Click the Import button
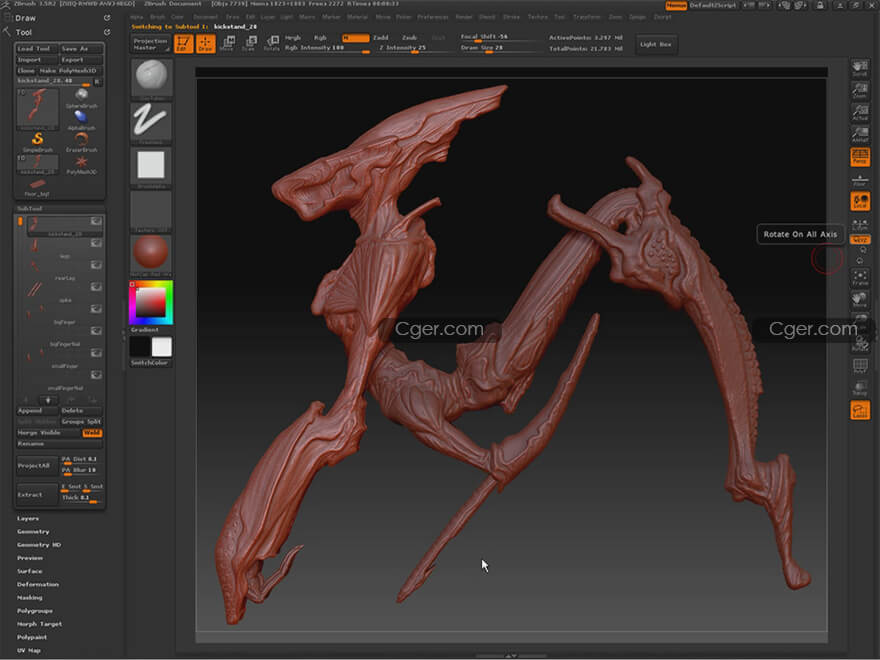Screen dimensions: 880x660 (x=36, y=59)
